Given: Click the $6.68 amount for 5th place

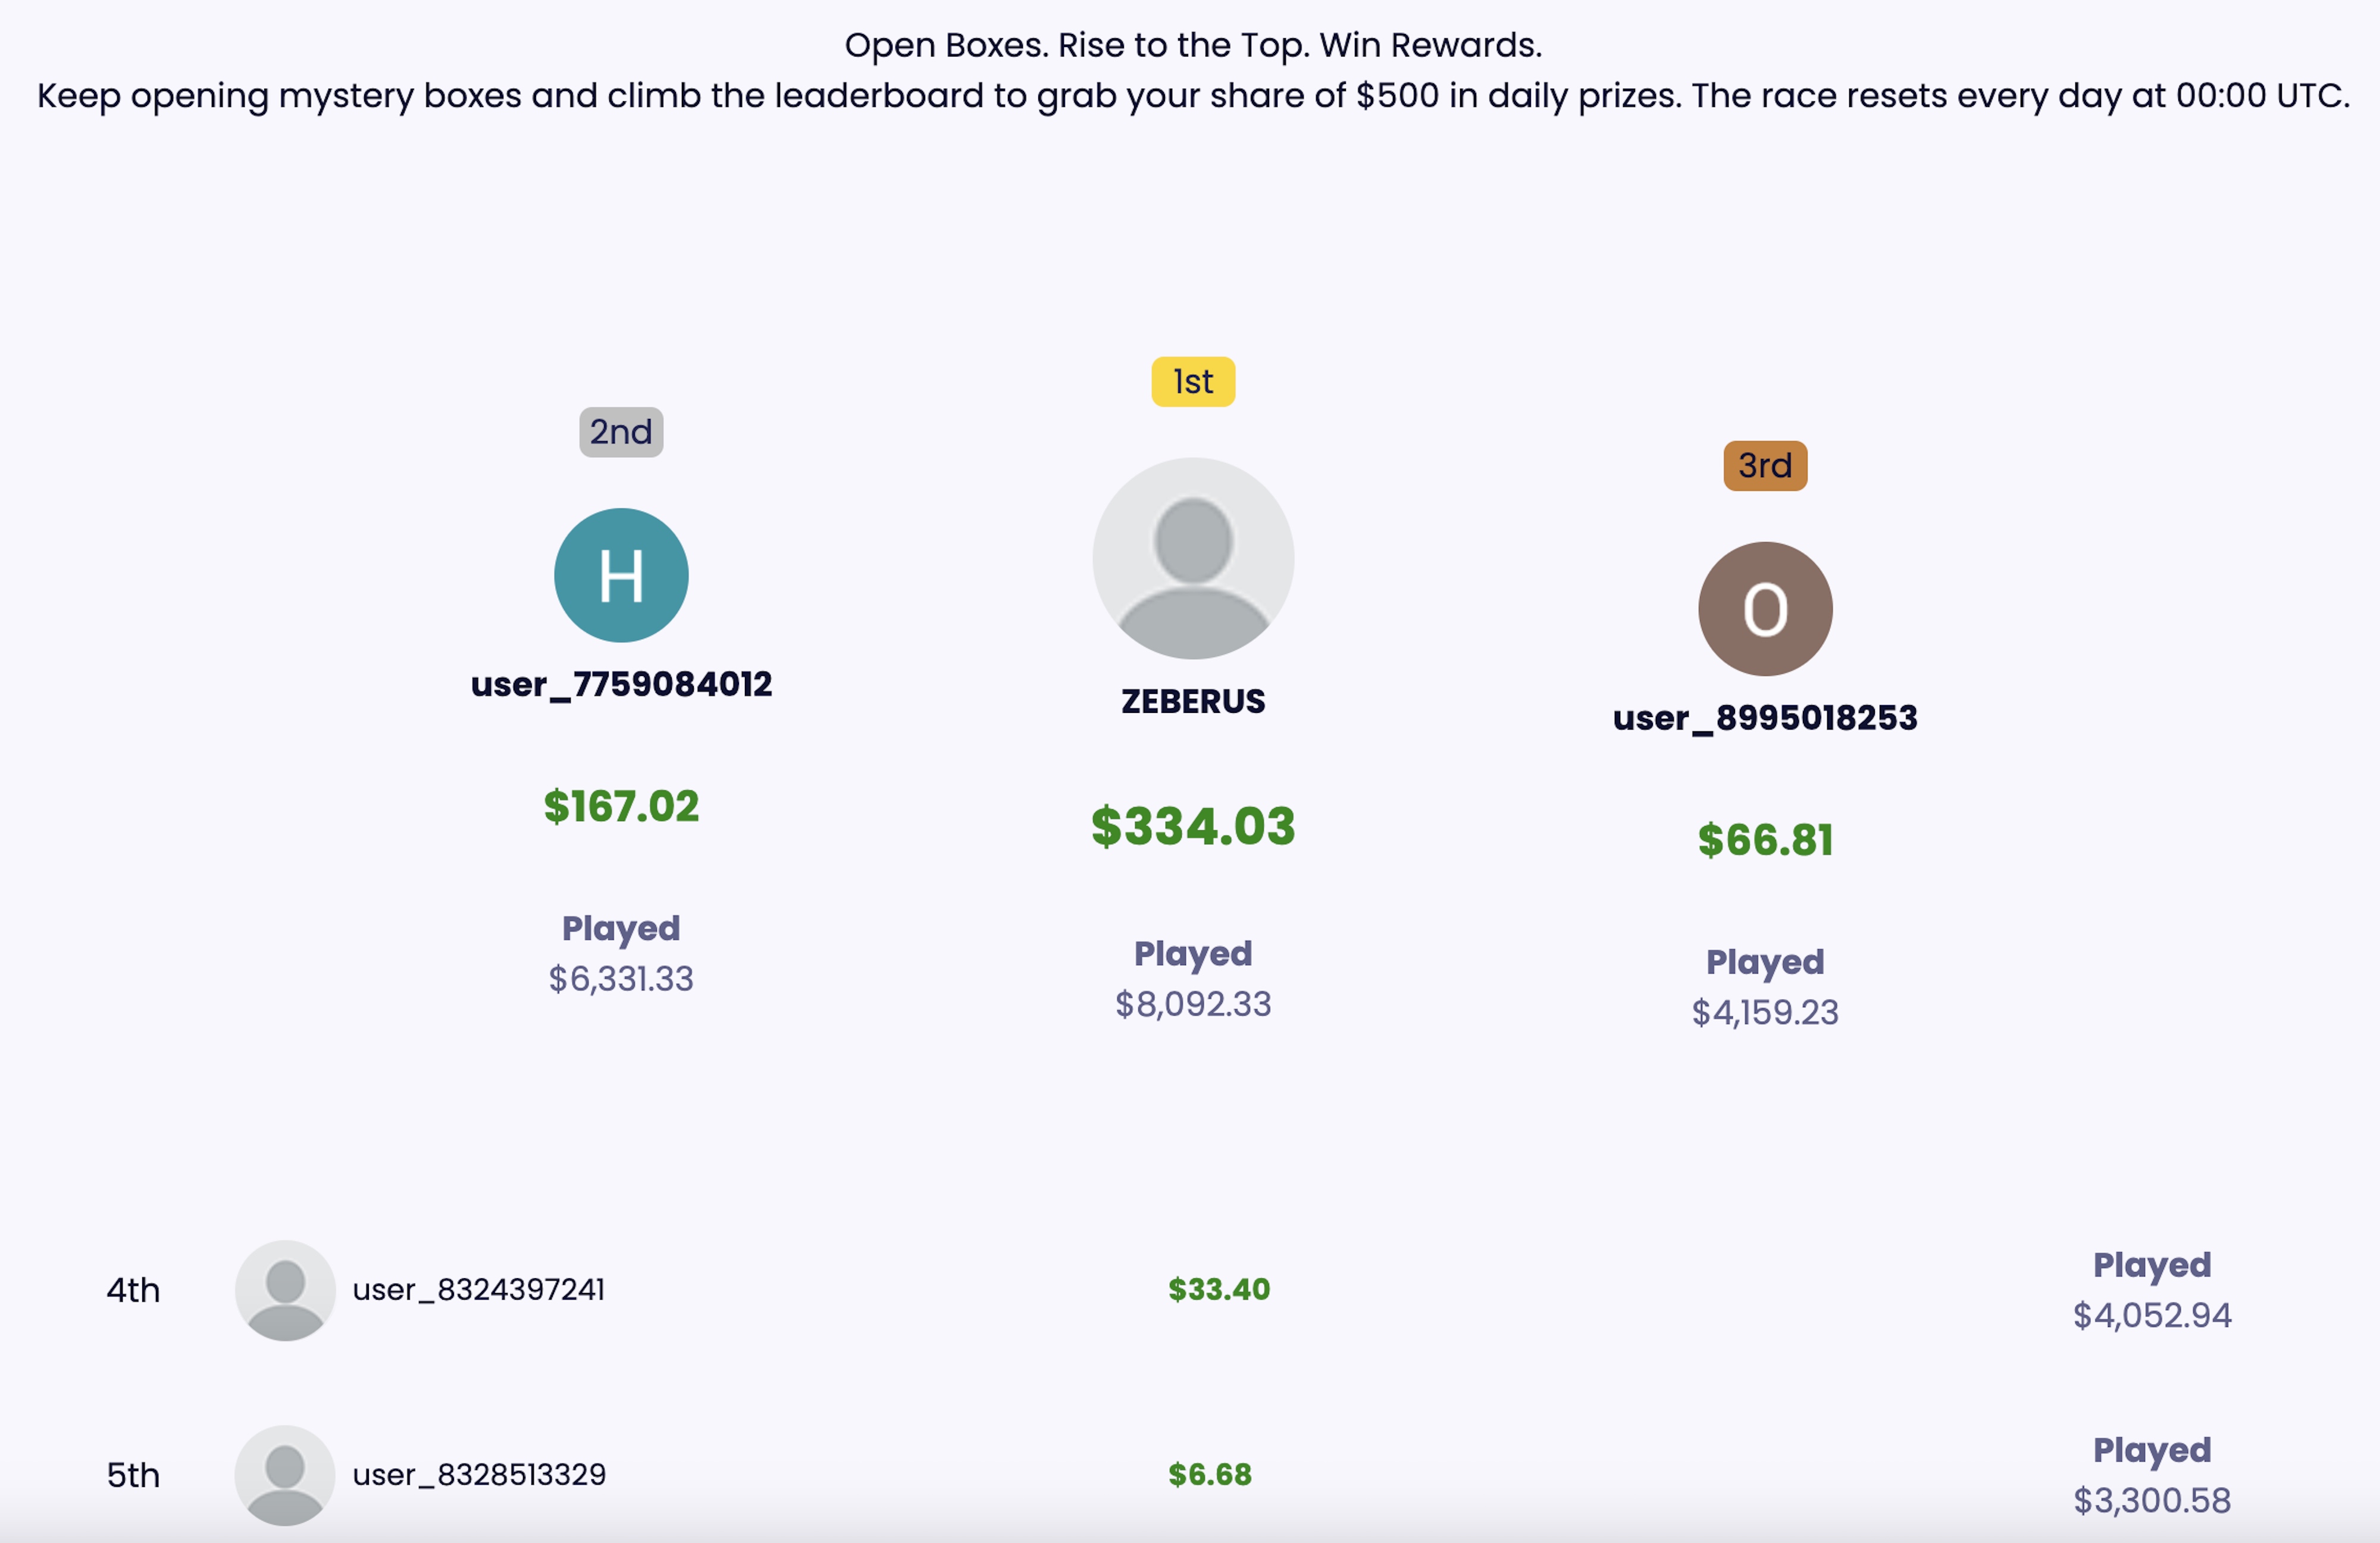Looking at the screenshot, I should [1210, 1474].
